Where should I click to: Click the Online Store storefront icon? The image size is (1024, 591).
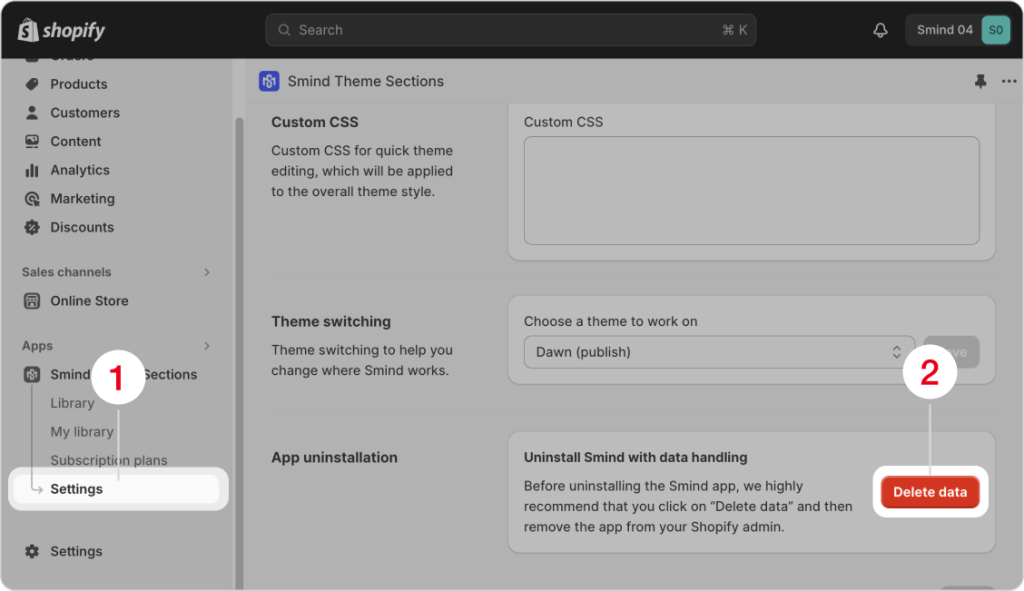(x=31, y=301)
